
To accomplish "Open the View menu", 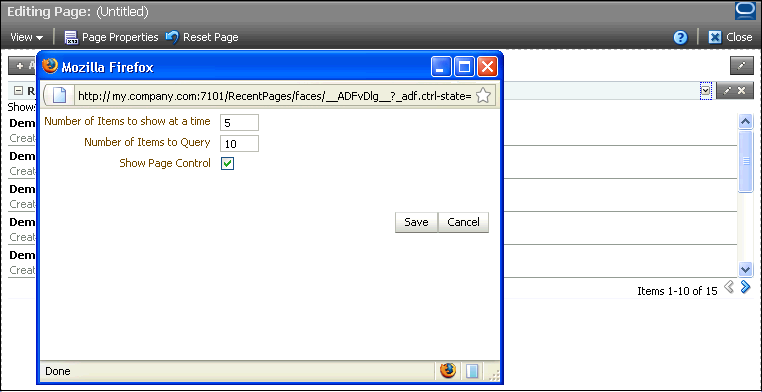I will click(x=26, y=37).
